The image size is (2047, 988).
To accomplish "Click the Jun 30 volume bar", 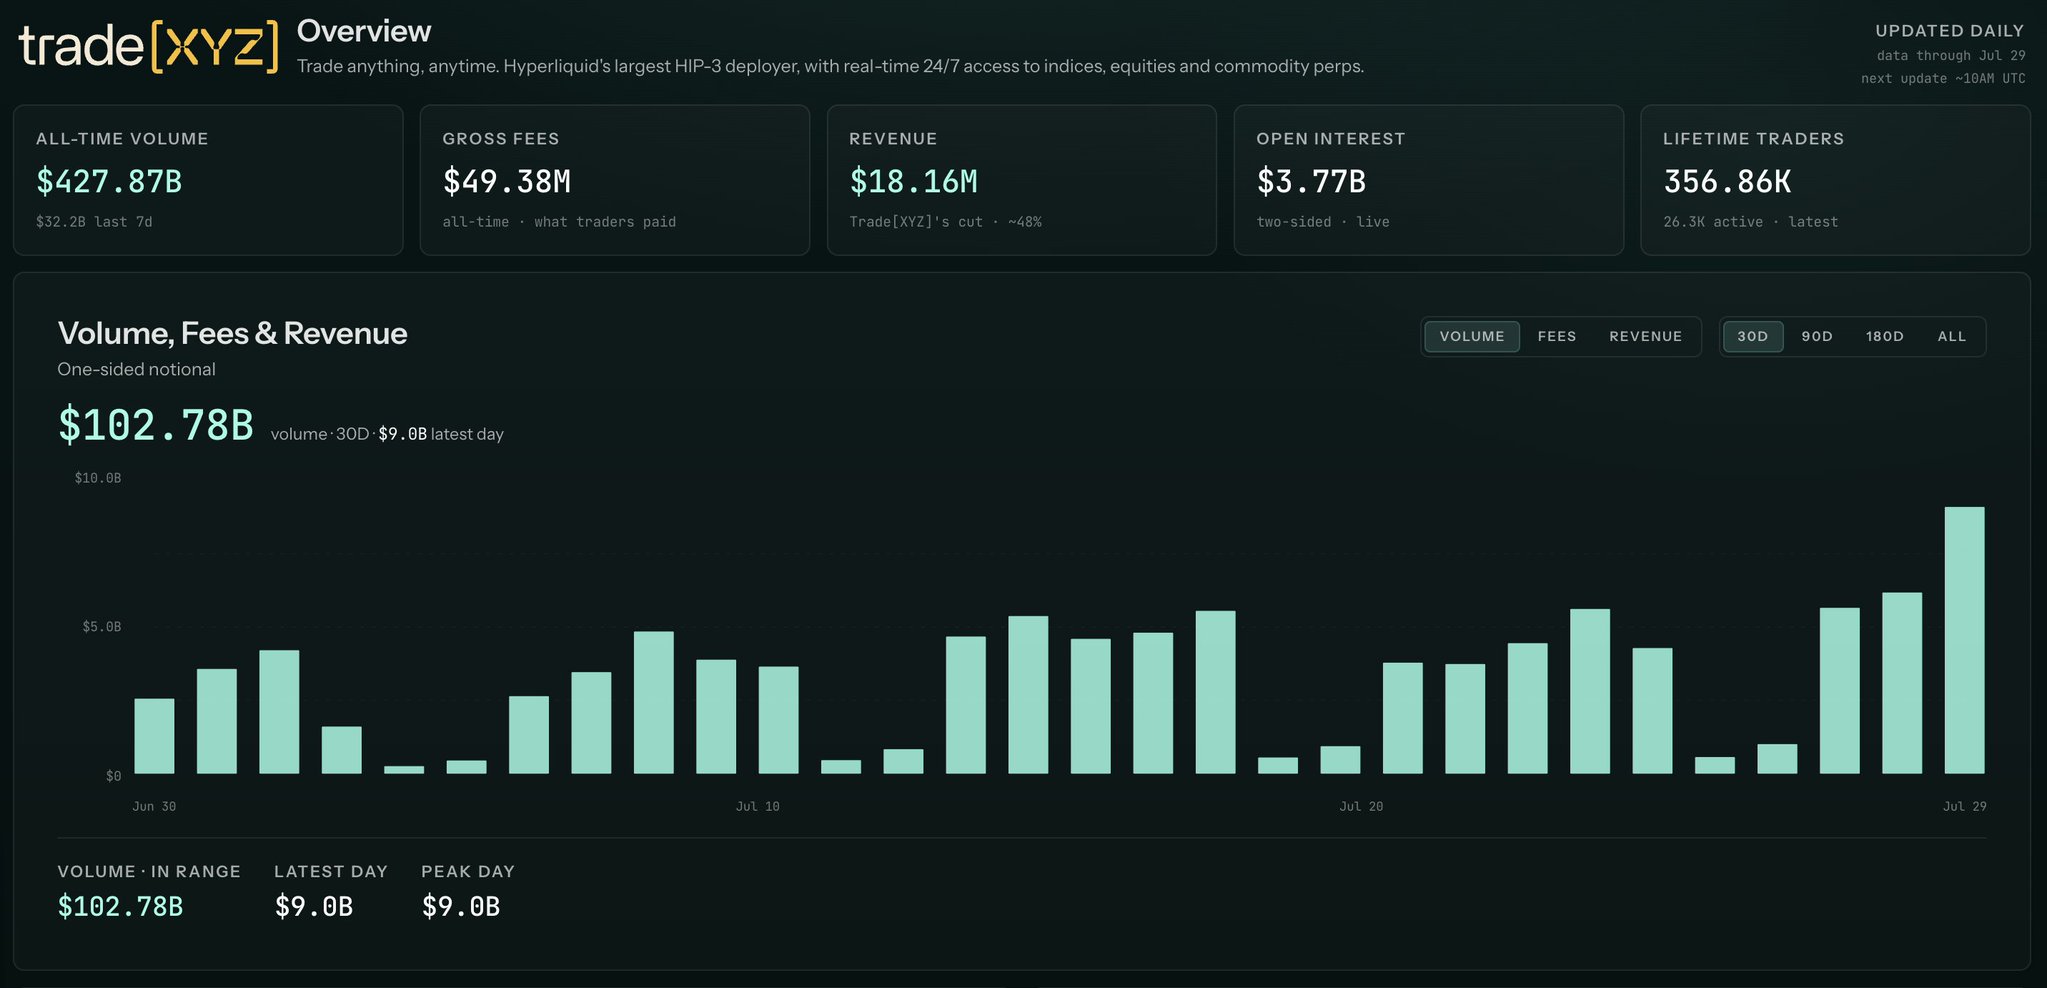I will 154,736.
